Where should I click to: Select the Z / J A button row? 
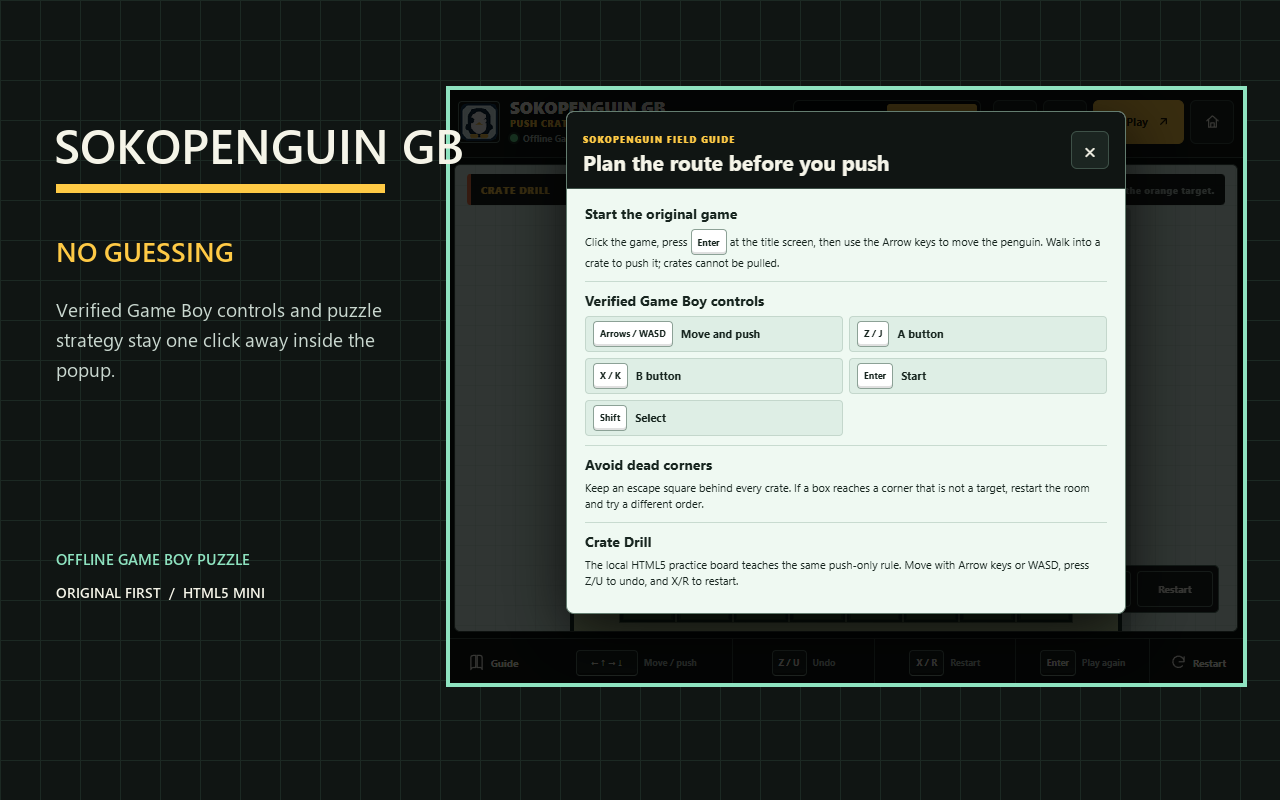978,334
